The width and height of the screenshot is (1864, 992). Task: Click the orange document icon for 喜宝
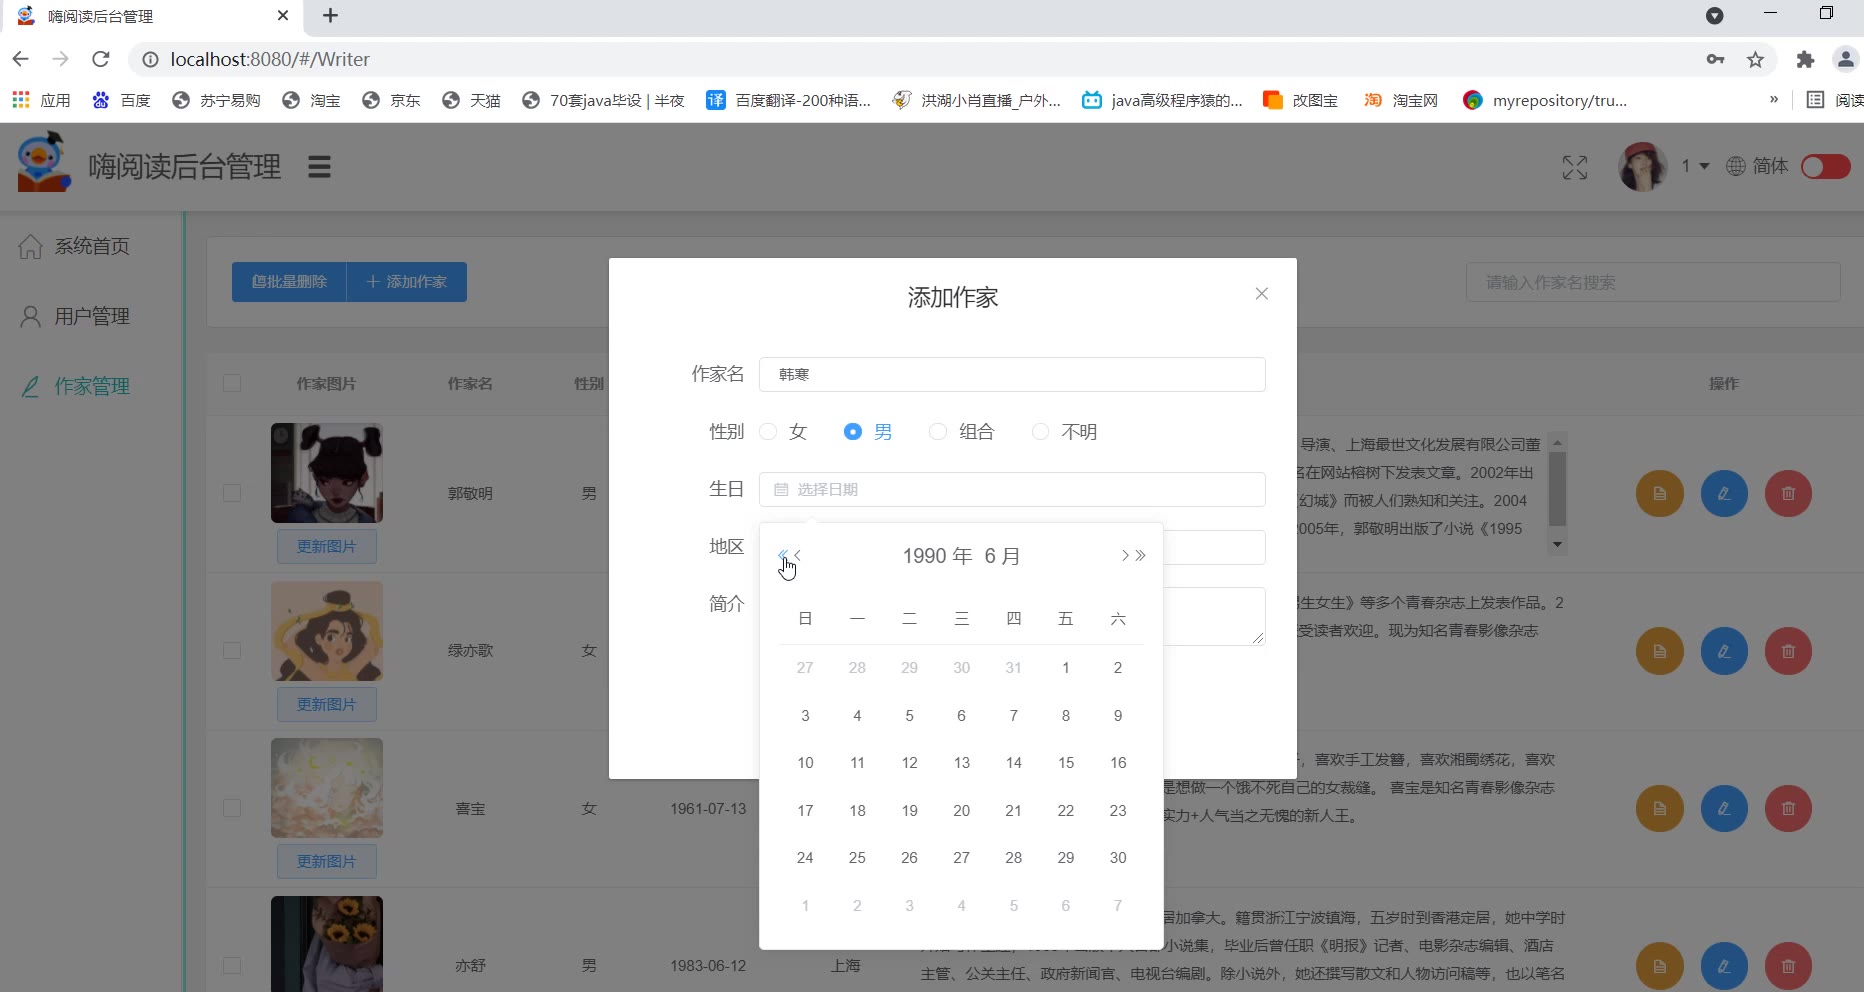click(1659, 809)
